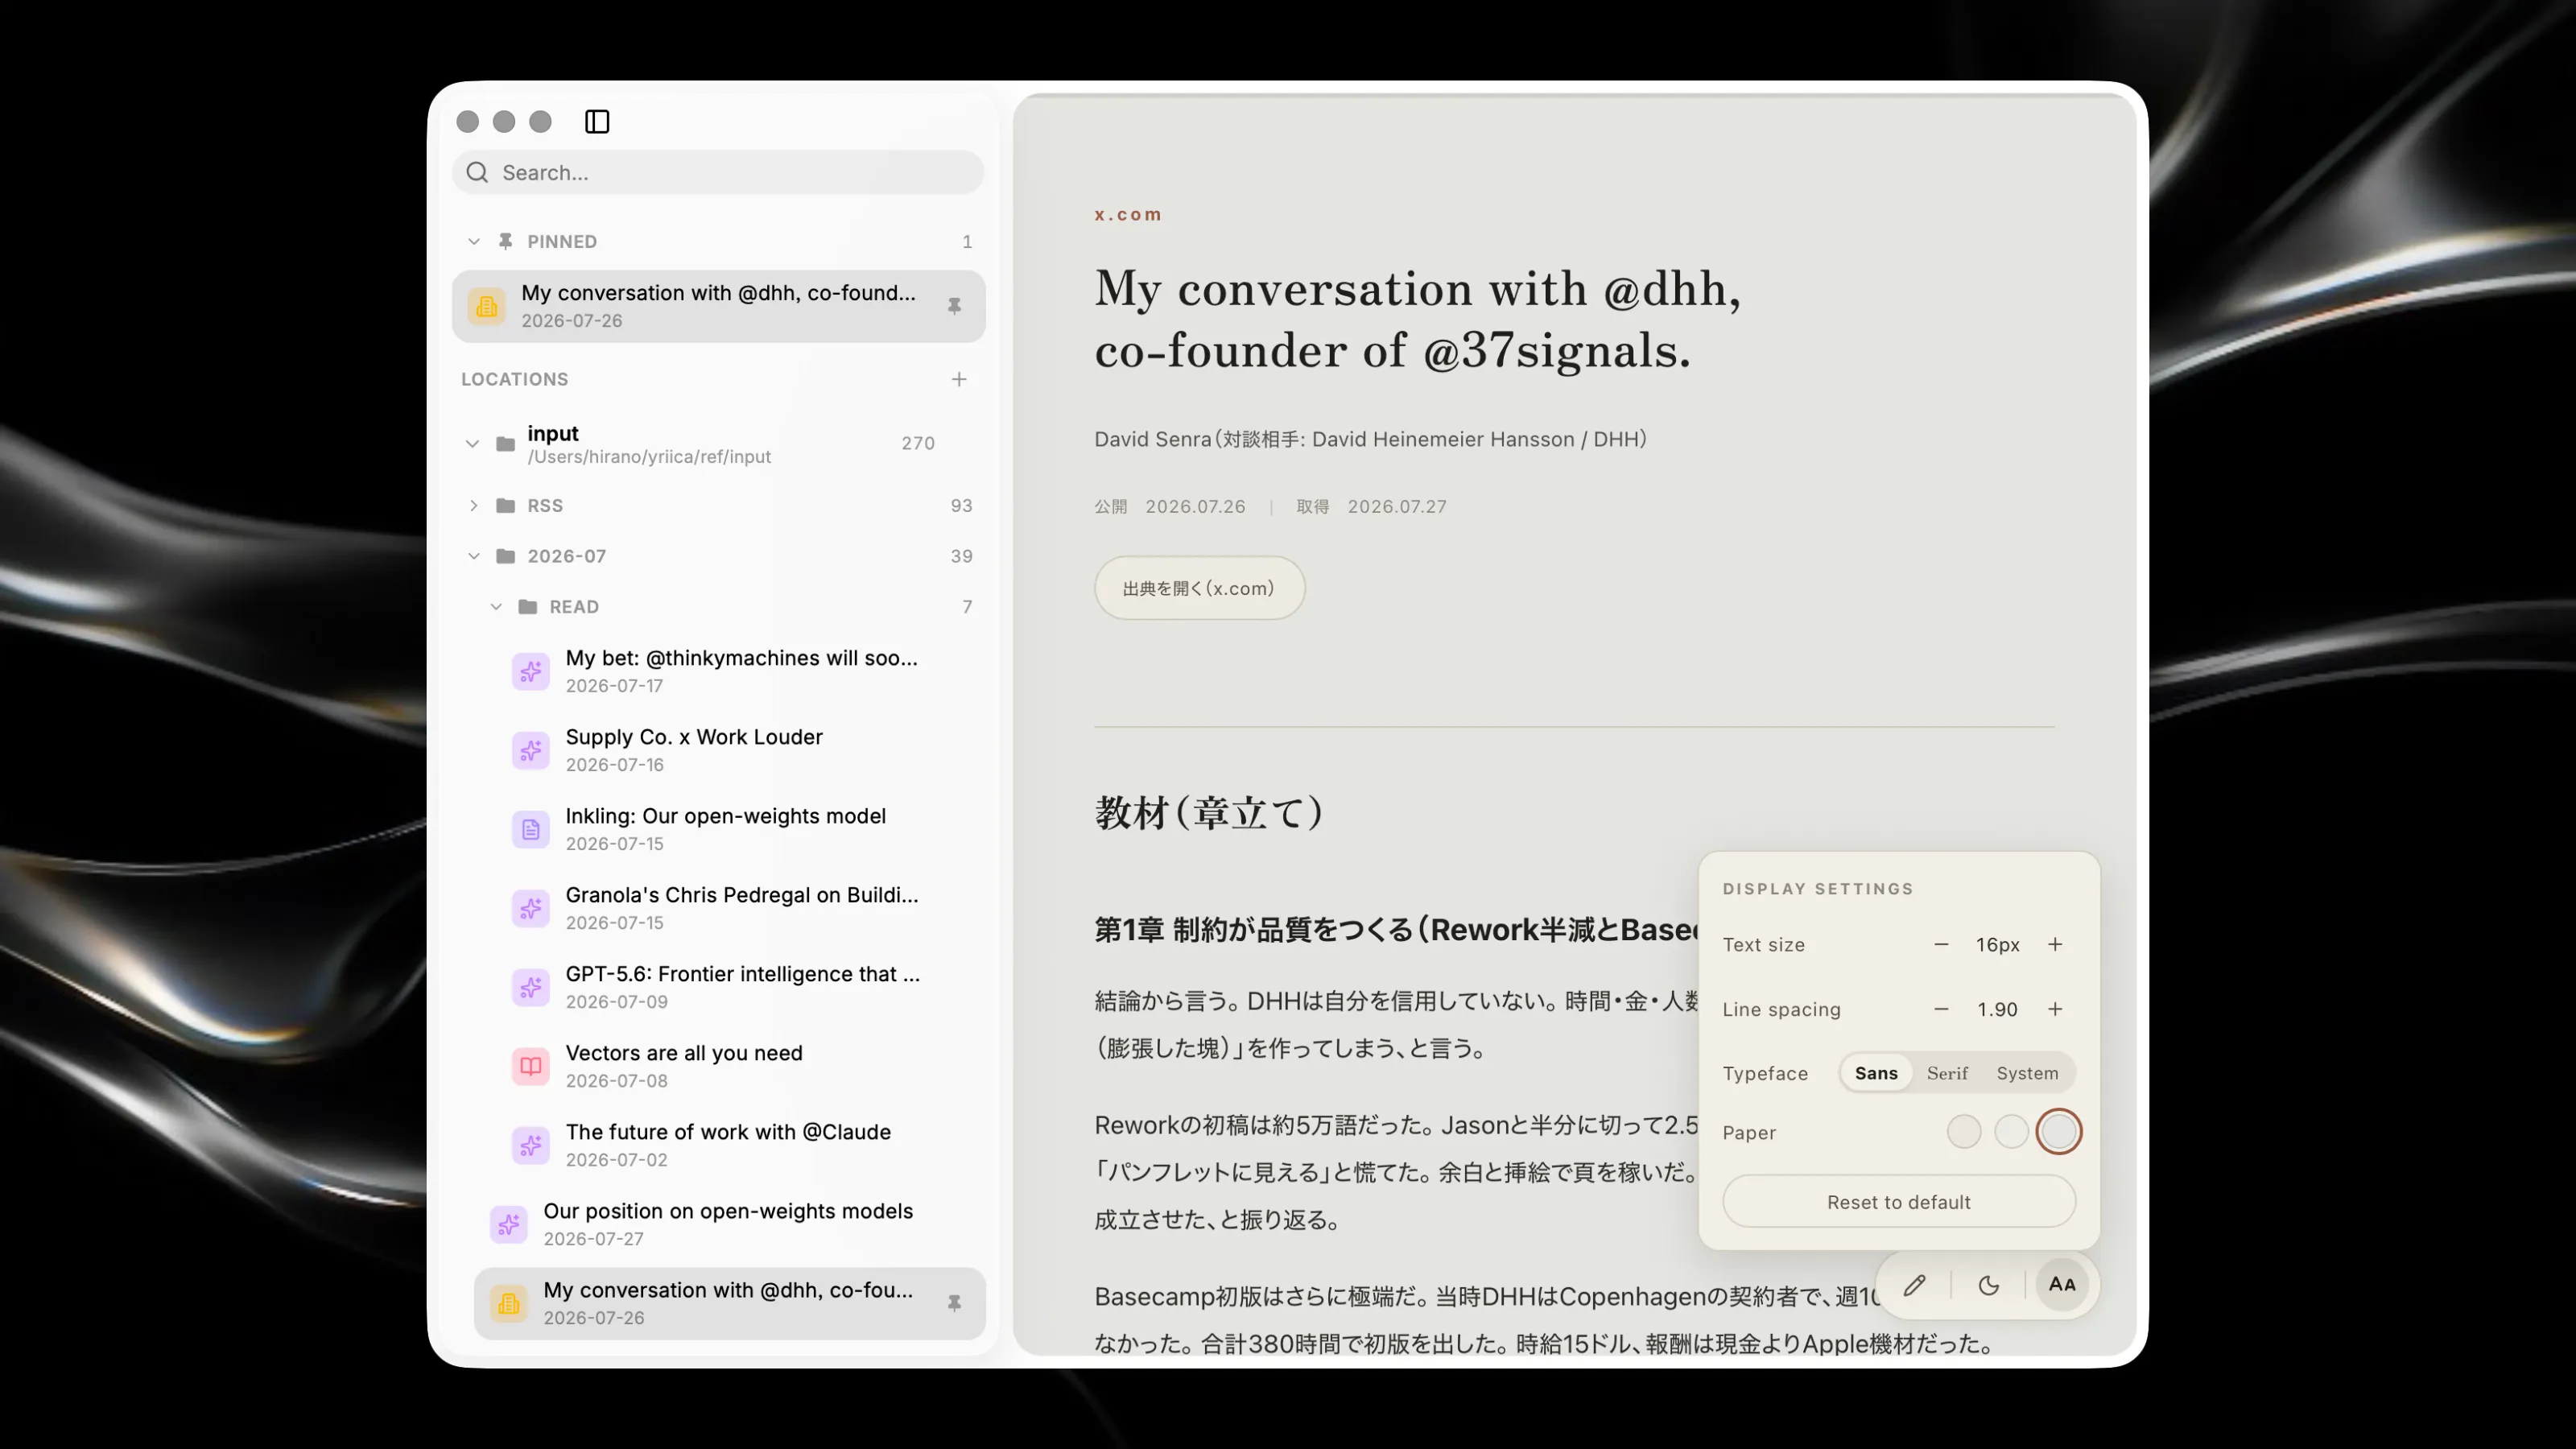Choose the selected third paper swatch
Image resolution: width=2576 pixels, height=1449 pixels.
(x=2059, y=1132)
